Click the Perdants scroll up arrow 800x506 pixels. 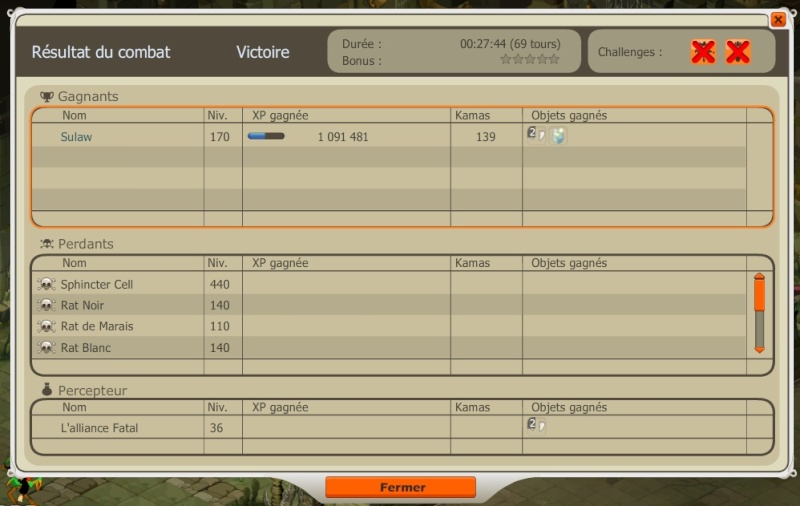click(x=759, y=276)
